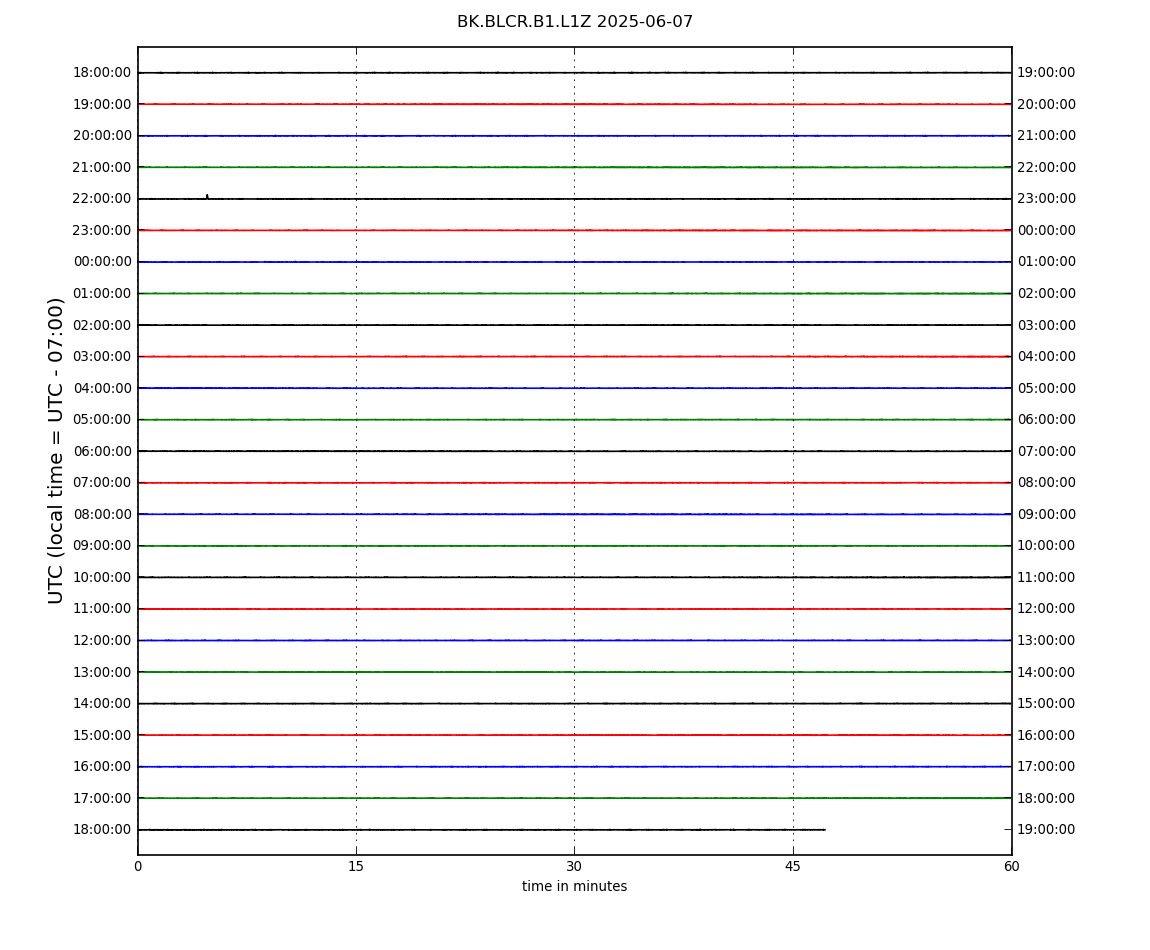Pick right-axis label 23:00:00
The width and height of the screenshot is (1150, 950).
click(1047, 199)
